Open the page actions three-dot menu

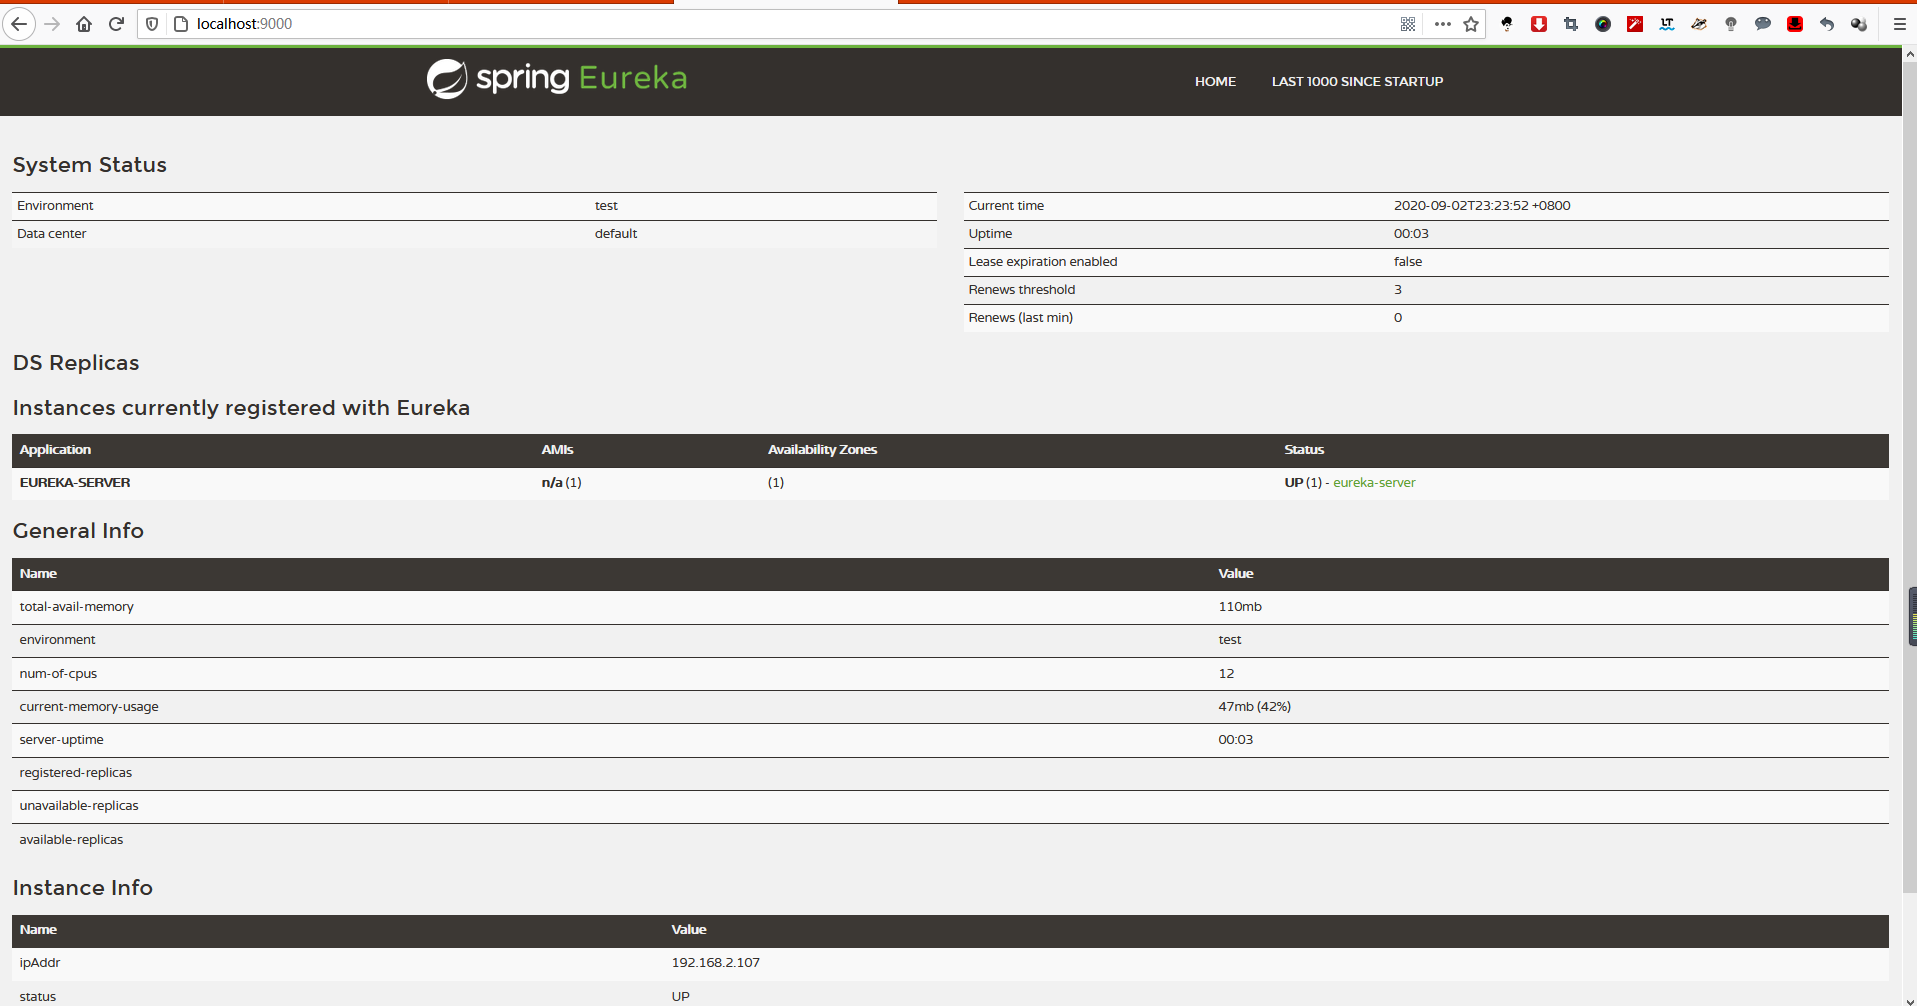click(x=1442, y=24)
